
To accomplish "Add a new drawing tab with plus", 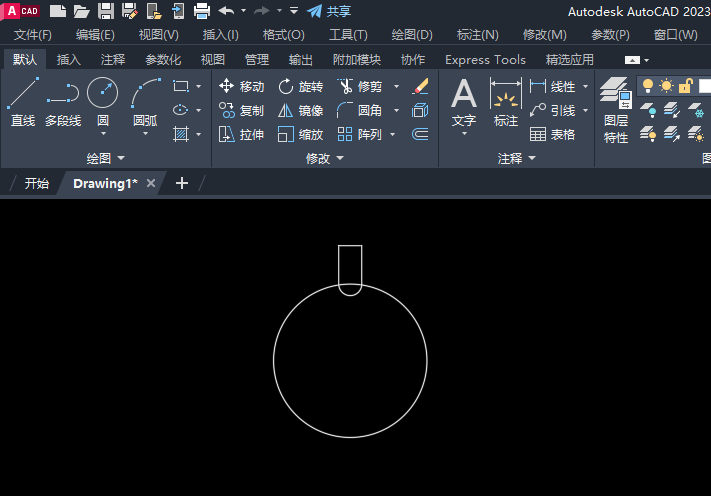I will [182, 183].
